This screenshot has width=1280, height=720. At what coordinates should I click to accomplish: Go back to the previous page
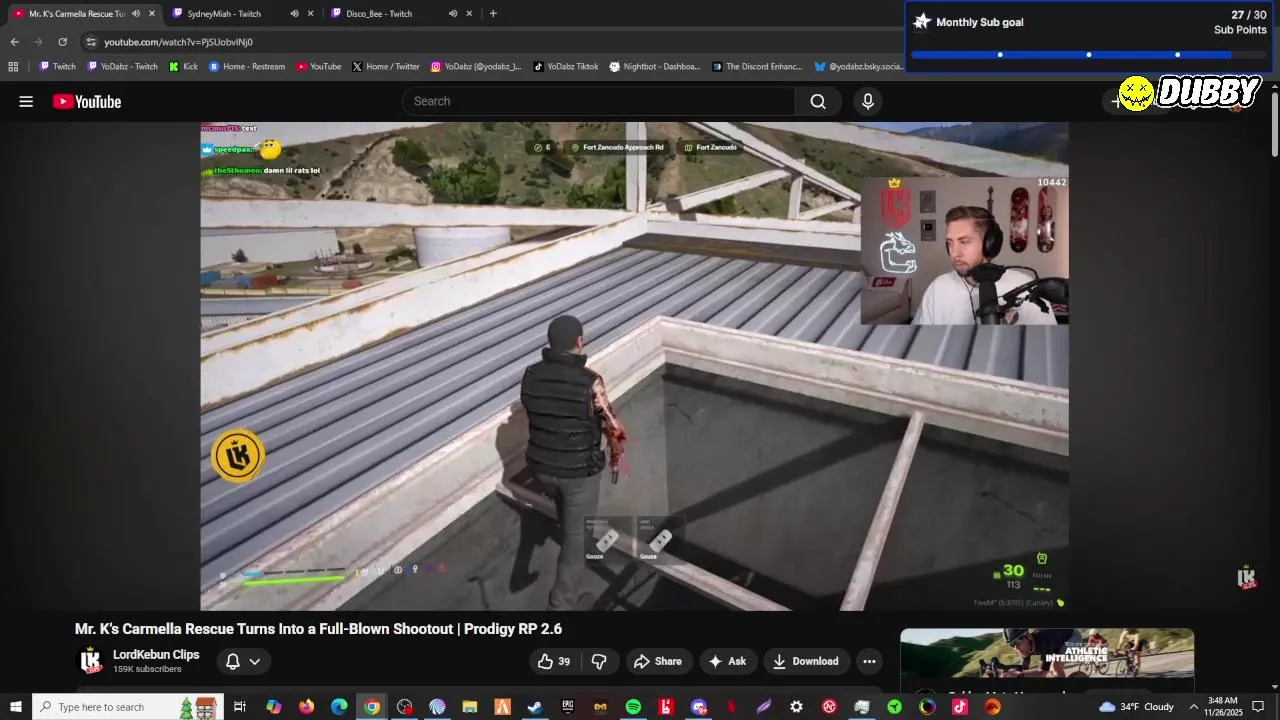coord(14,42)
